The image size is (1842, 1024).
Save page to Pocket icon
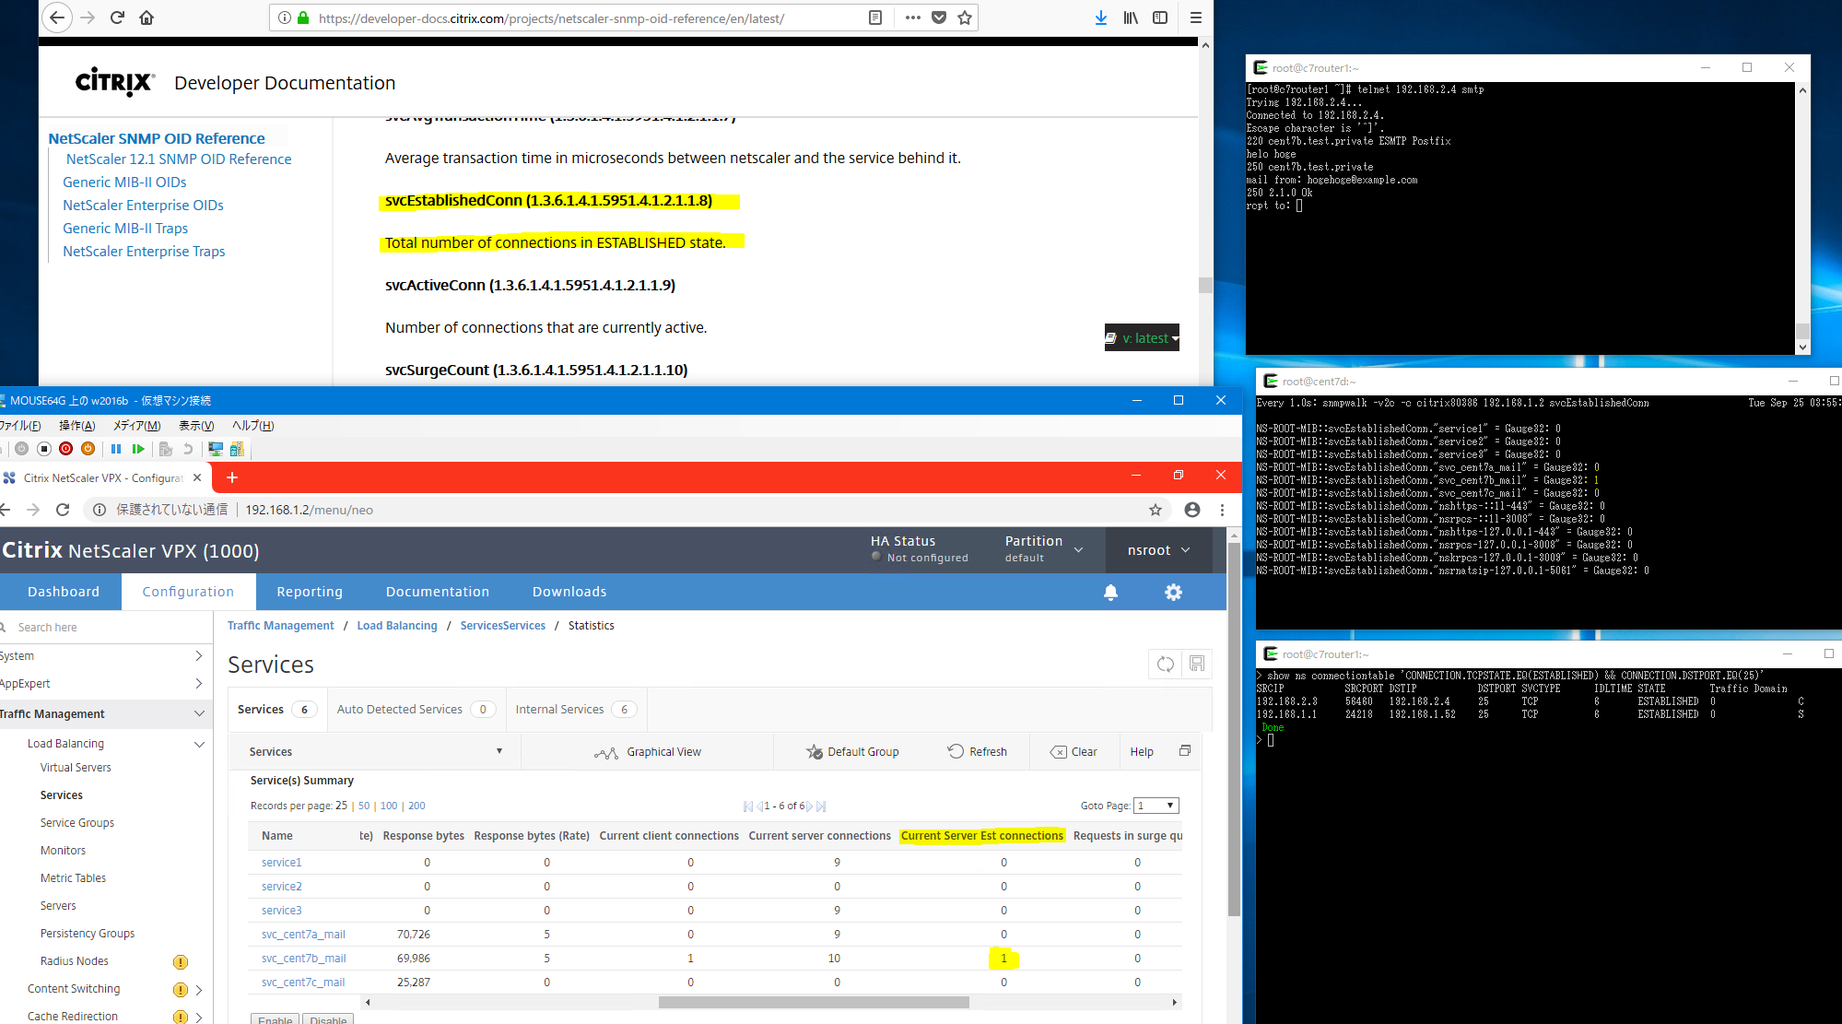coord(938,17)
